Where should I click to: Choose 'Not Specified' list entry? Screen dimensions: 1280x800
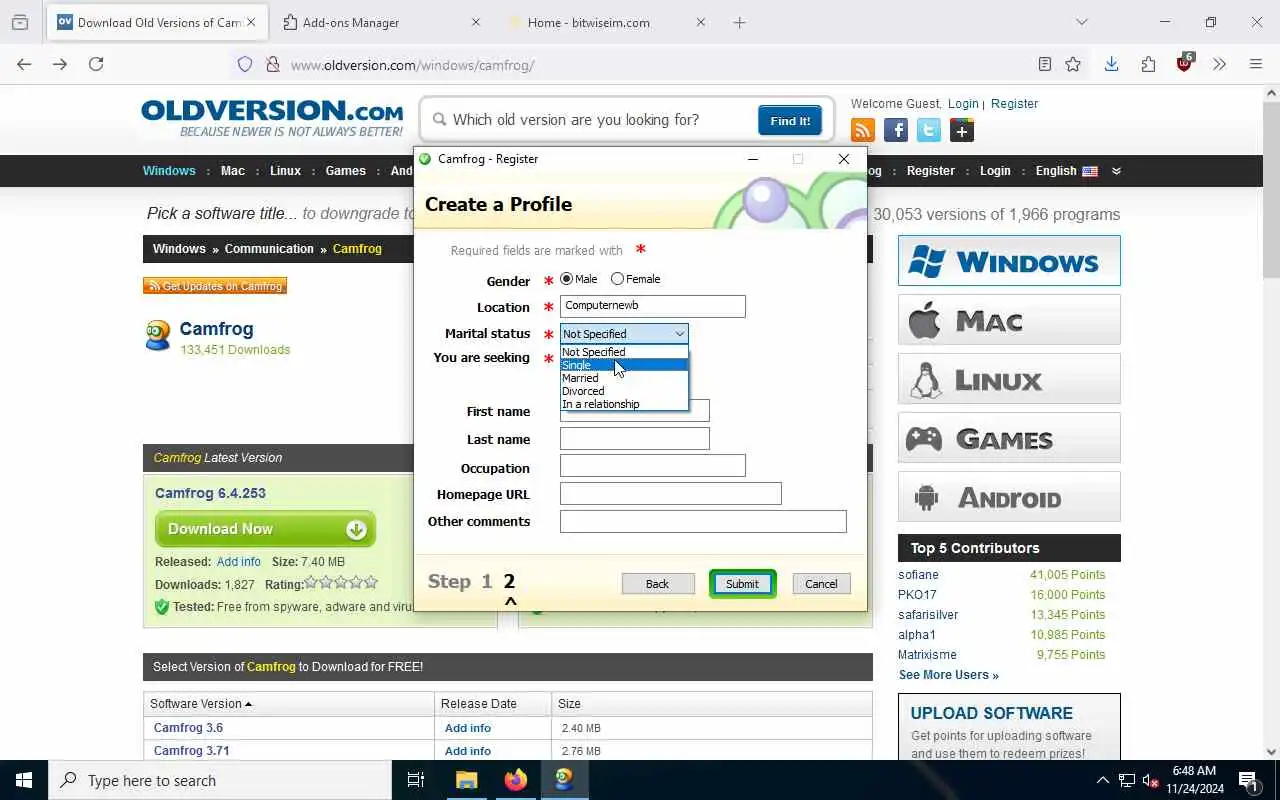[x=624, y=352]
